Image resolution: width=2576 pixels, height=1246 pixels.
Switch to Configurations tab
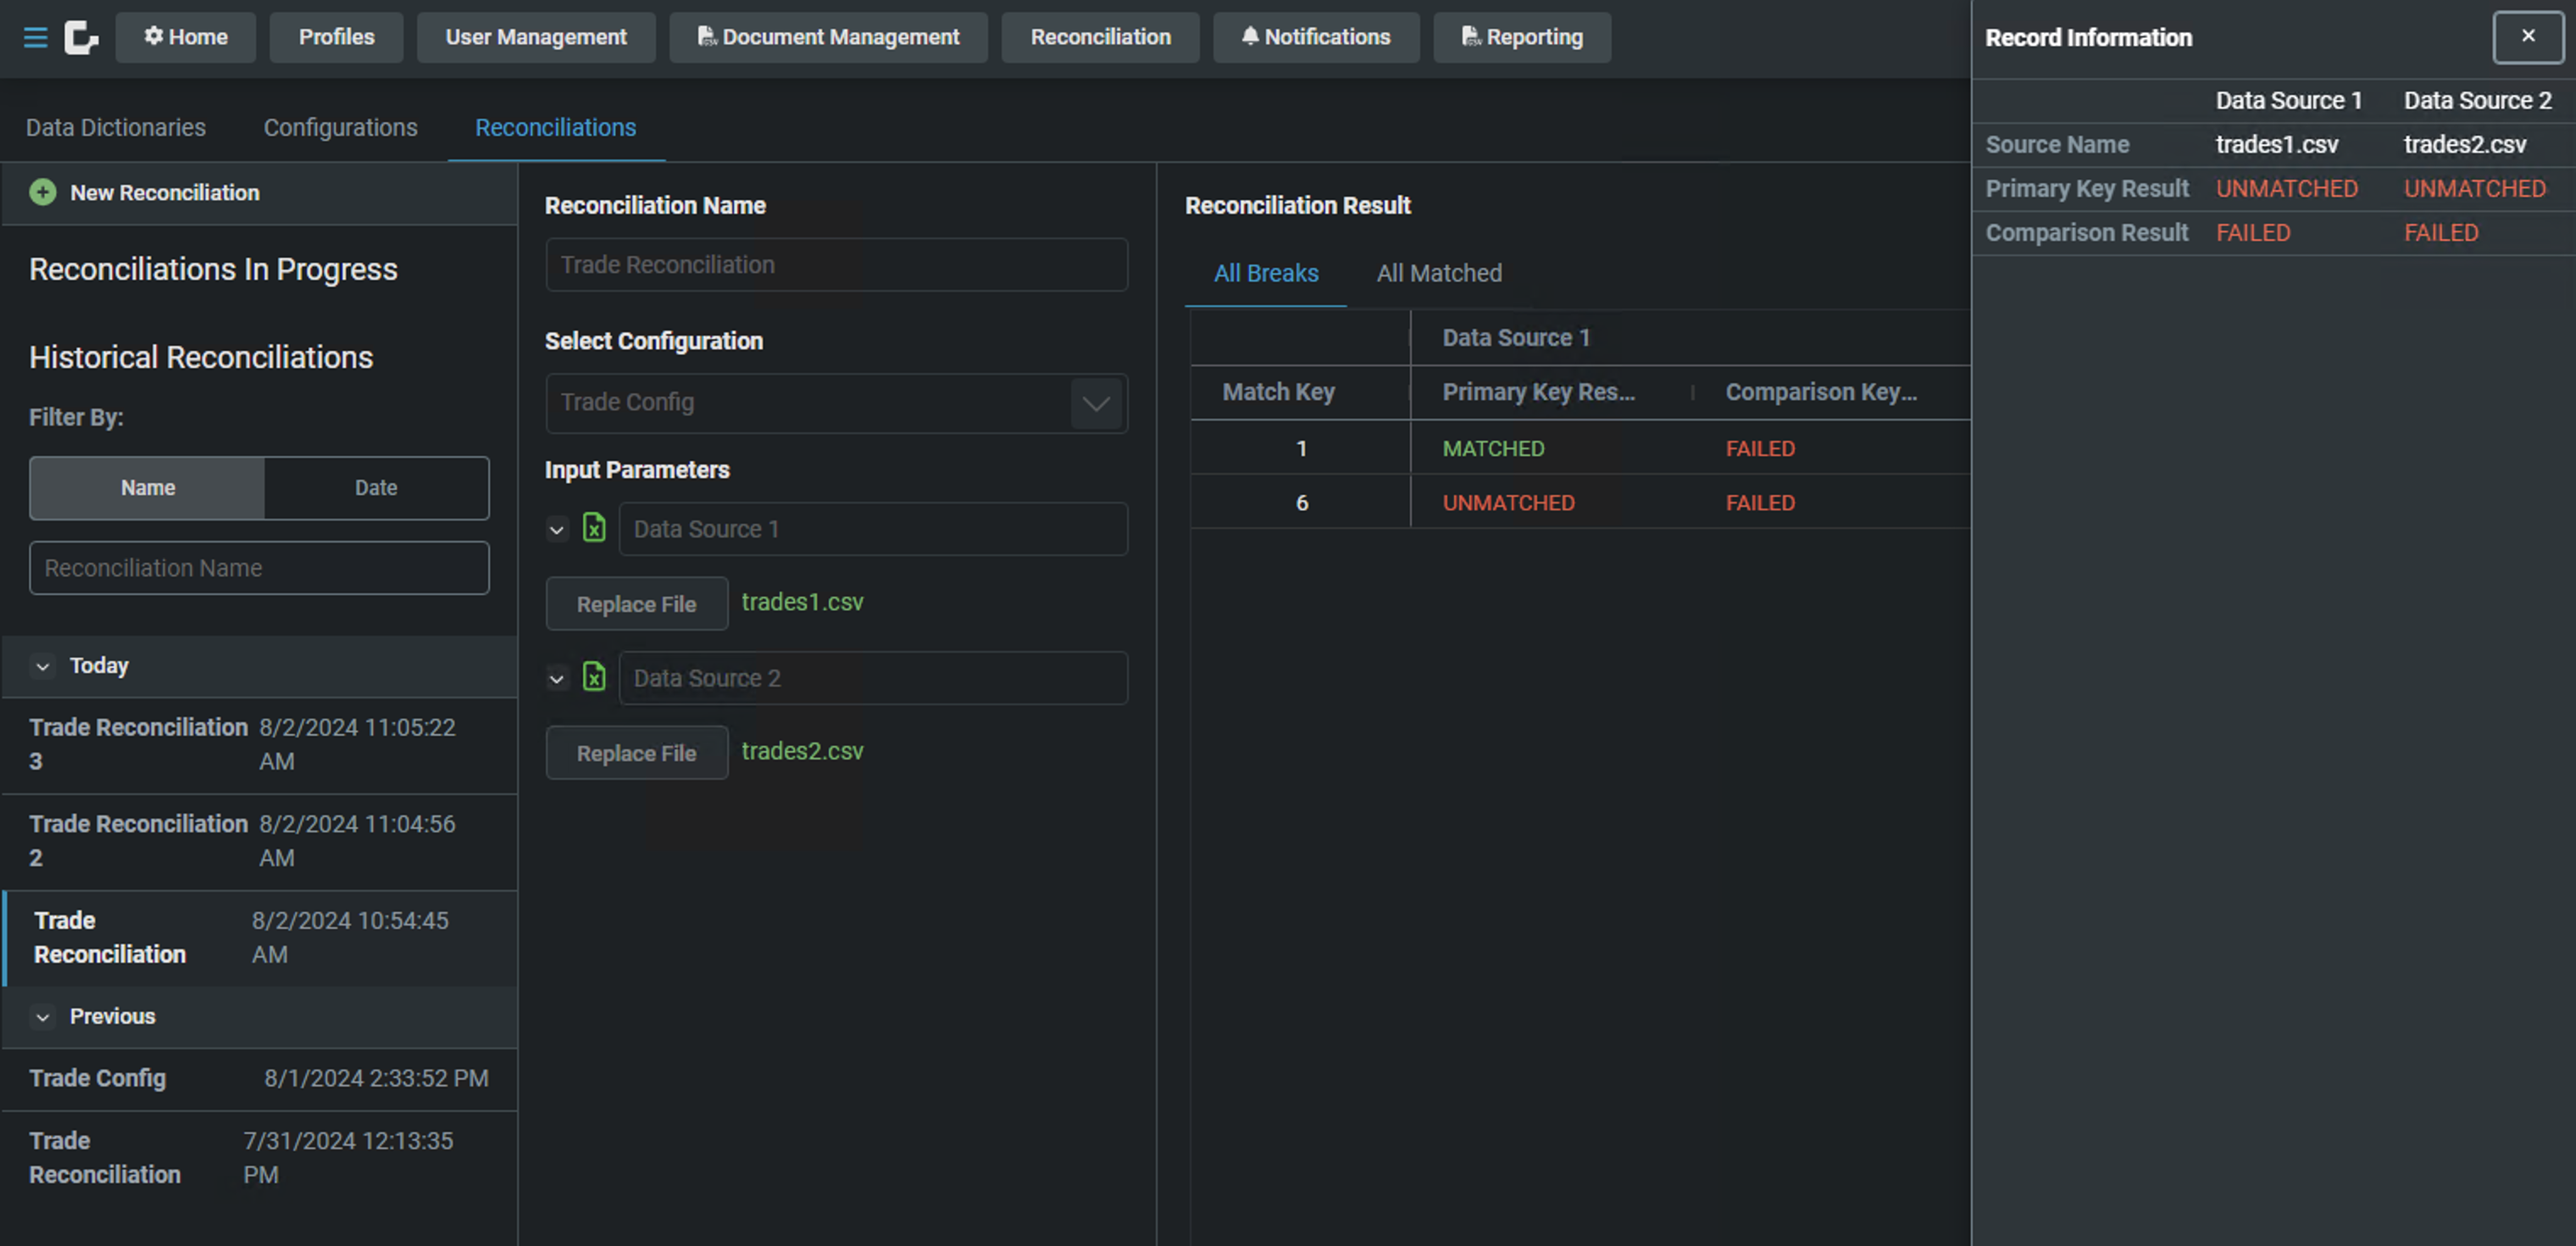[x=340, y=128]
